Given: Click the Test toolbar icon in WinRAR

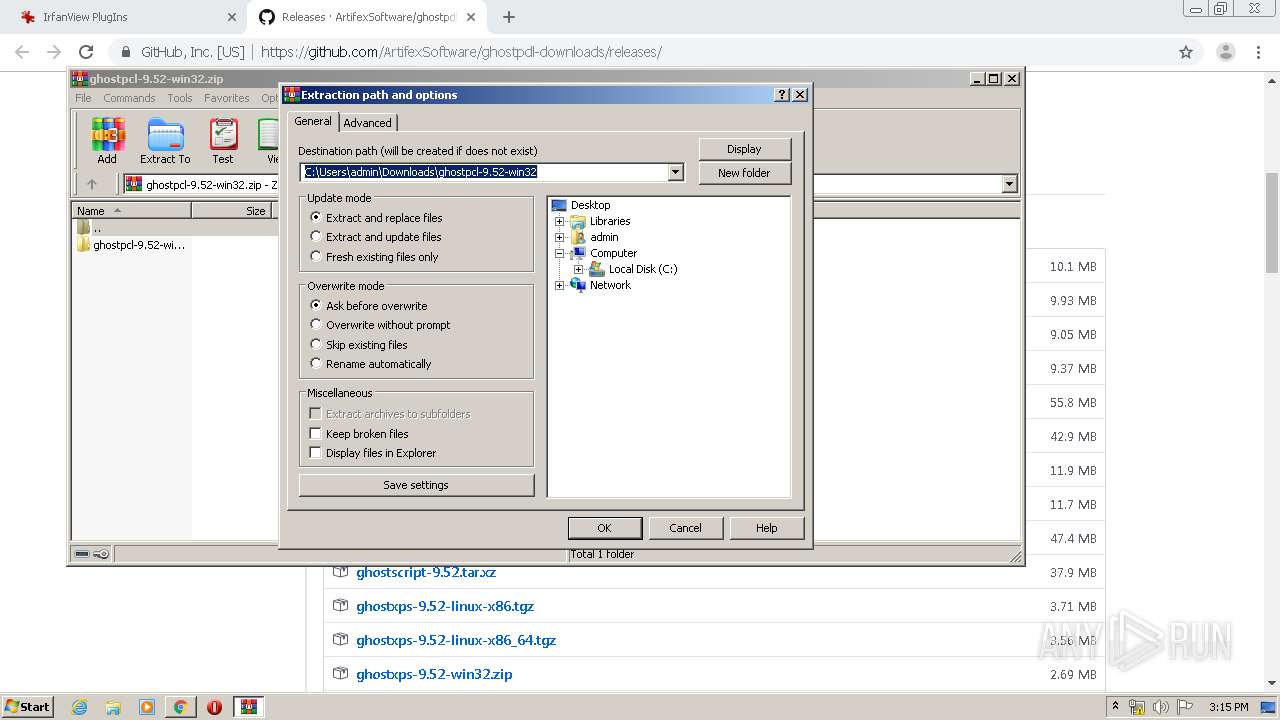Looking at the screenshot, I should pyautogui.click(x=223, y=141).
